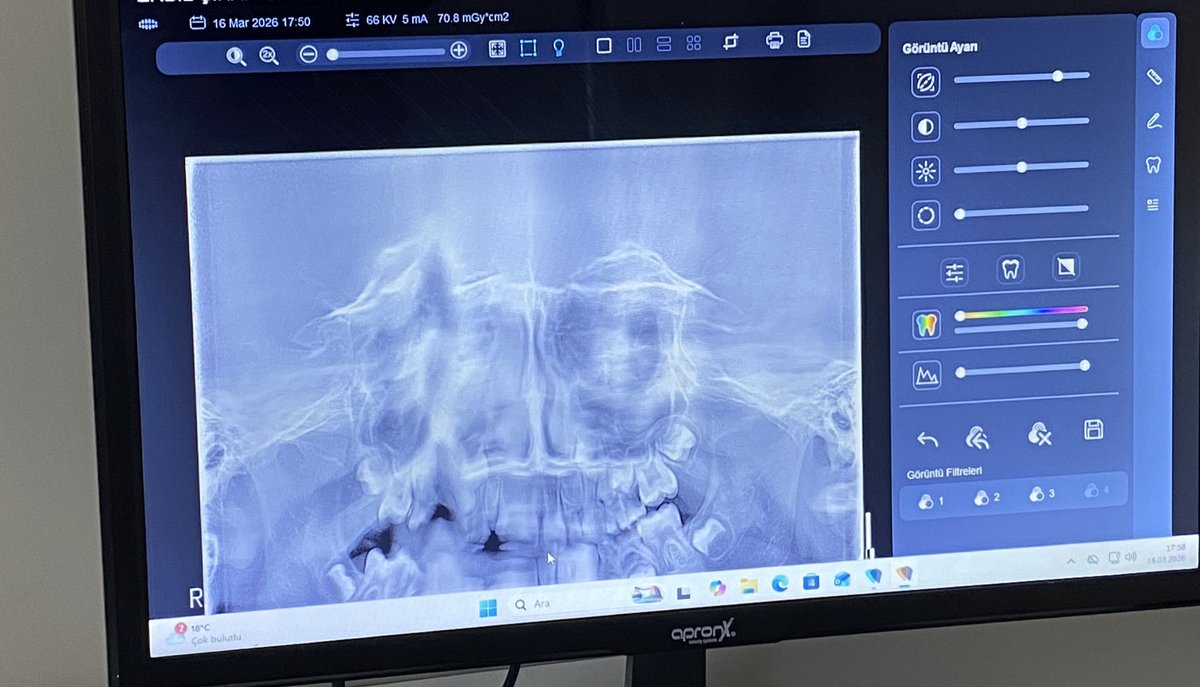Click the Ara search box on taskbar

coord(565,604)
